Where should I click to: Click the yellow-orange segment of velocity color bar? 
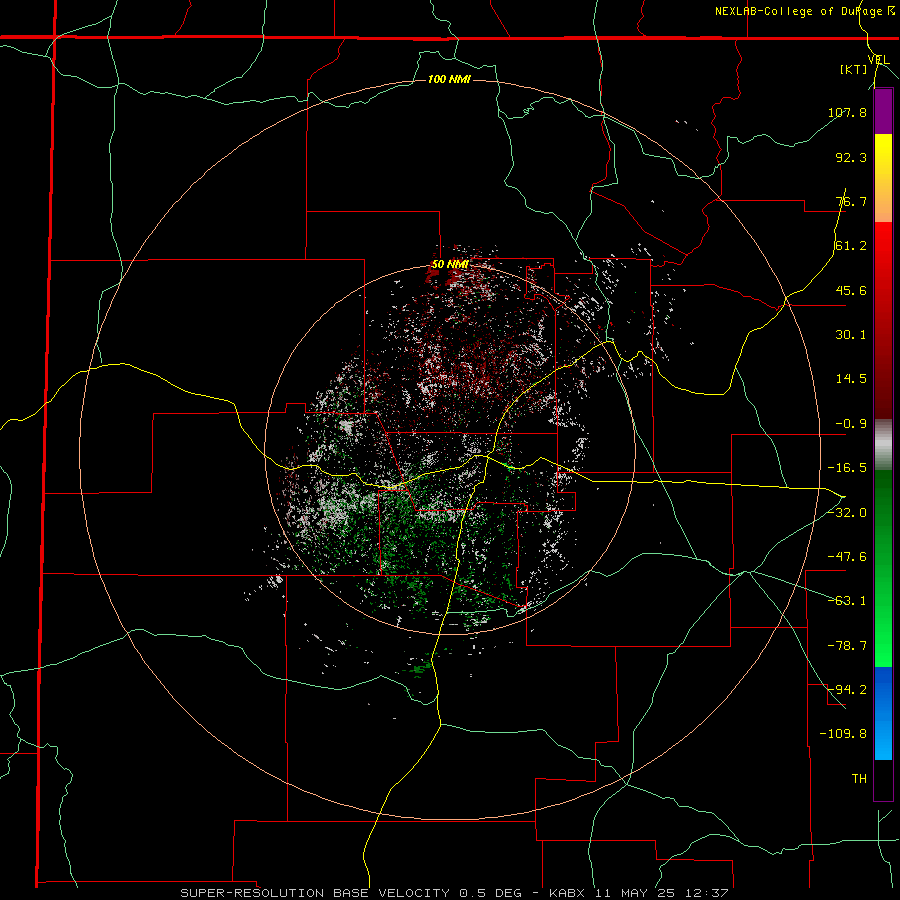[883, 178]
